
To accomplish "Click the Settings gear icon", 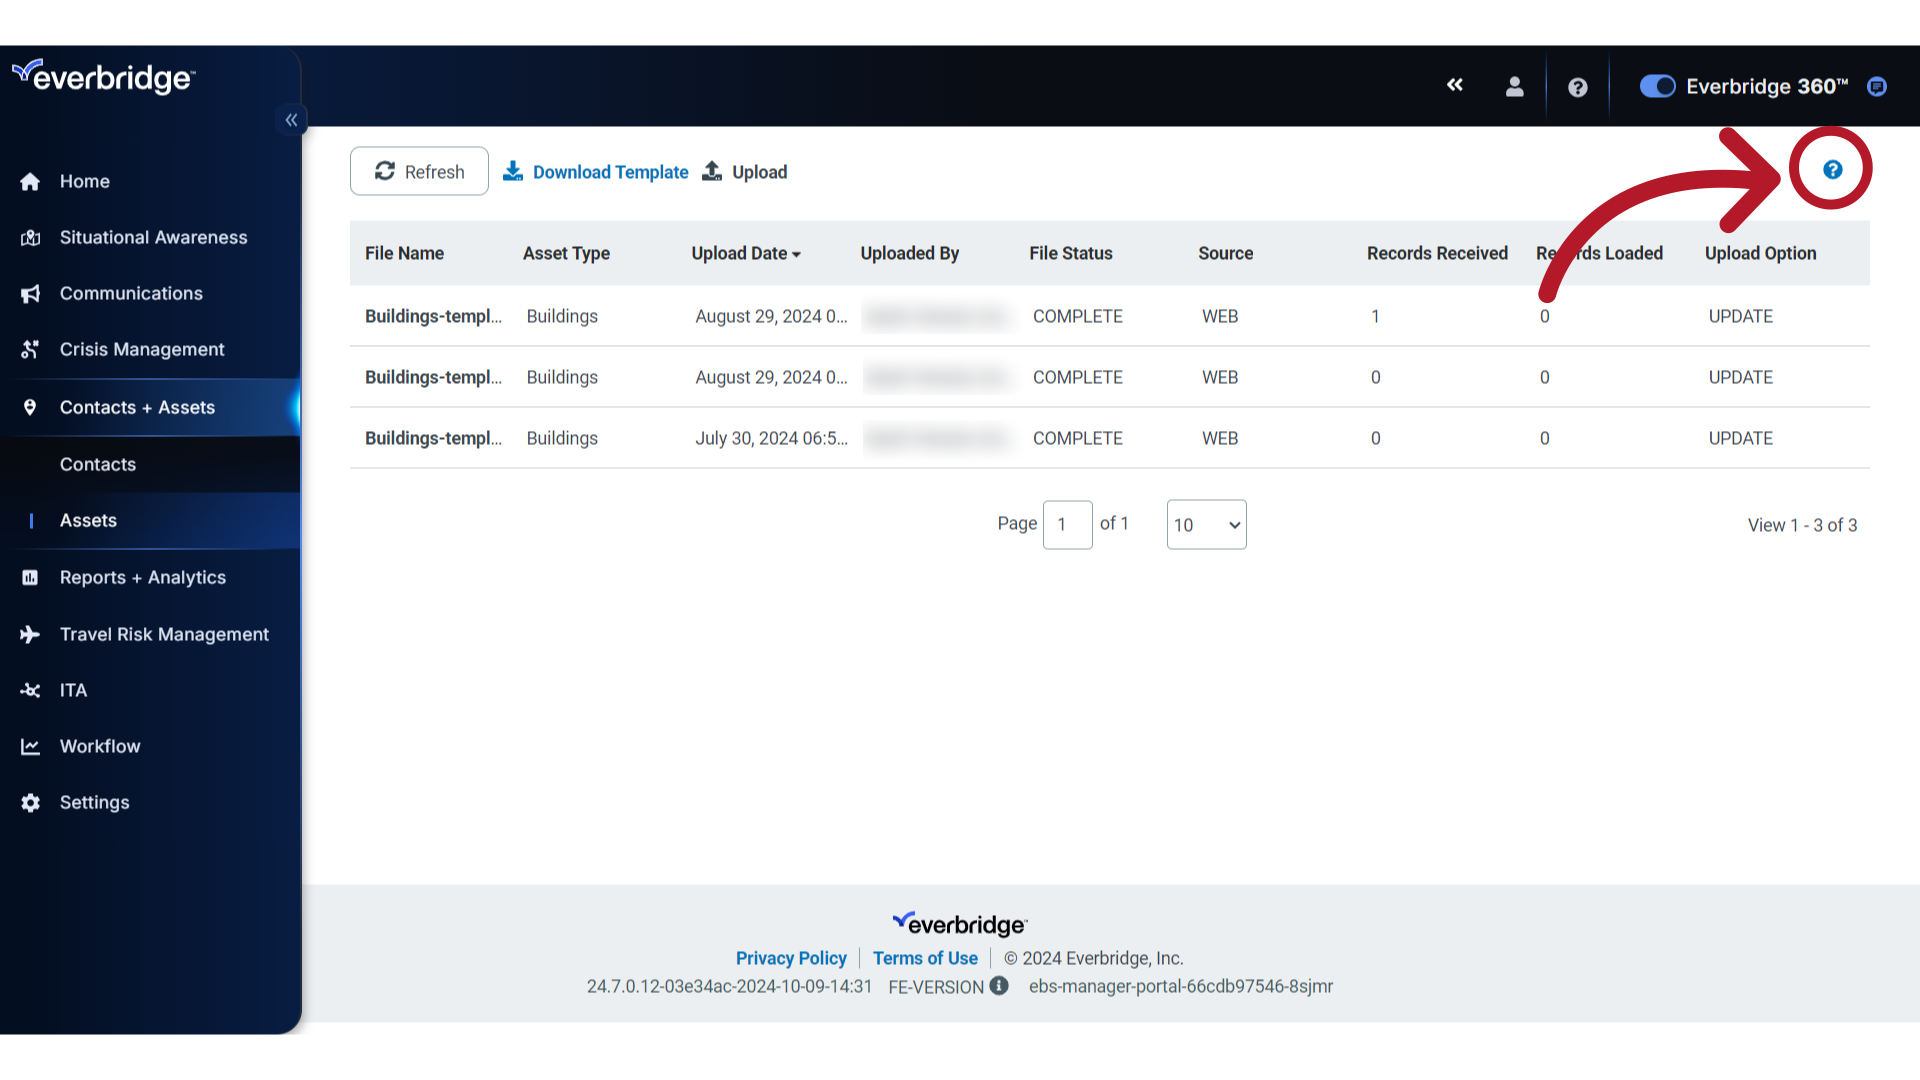I will tap(30, 803).
